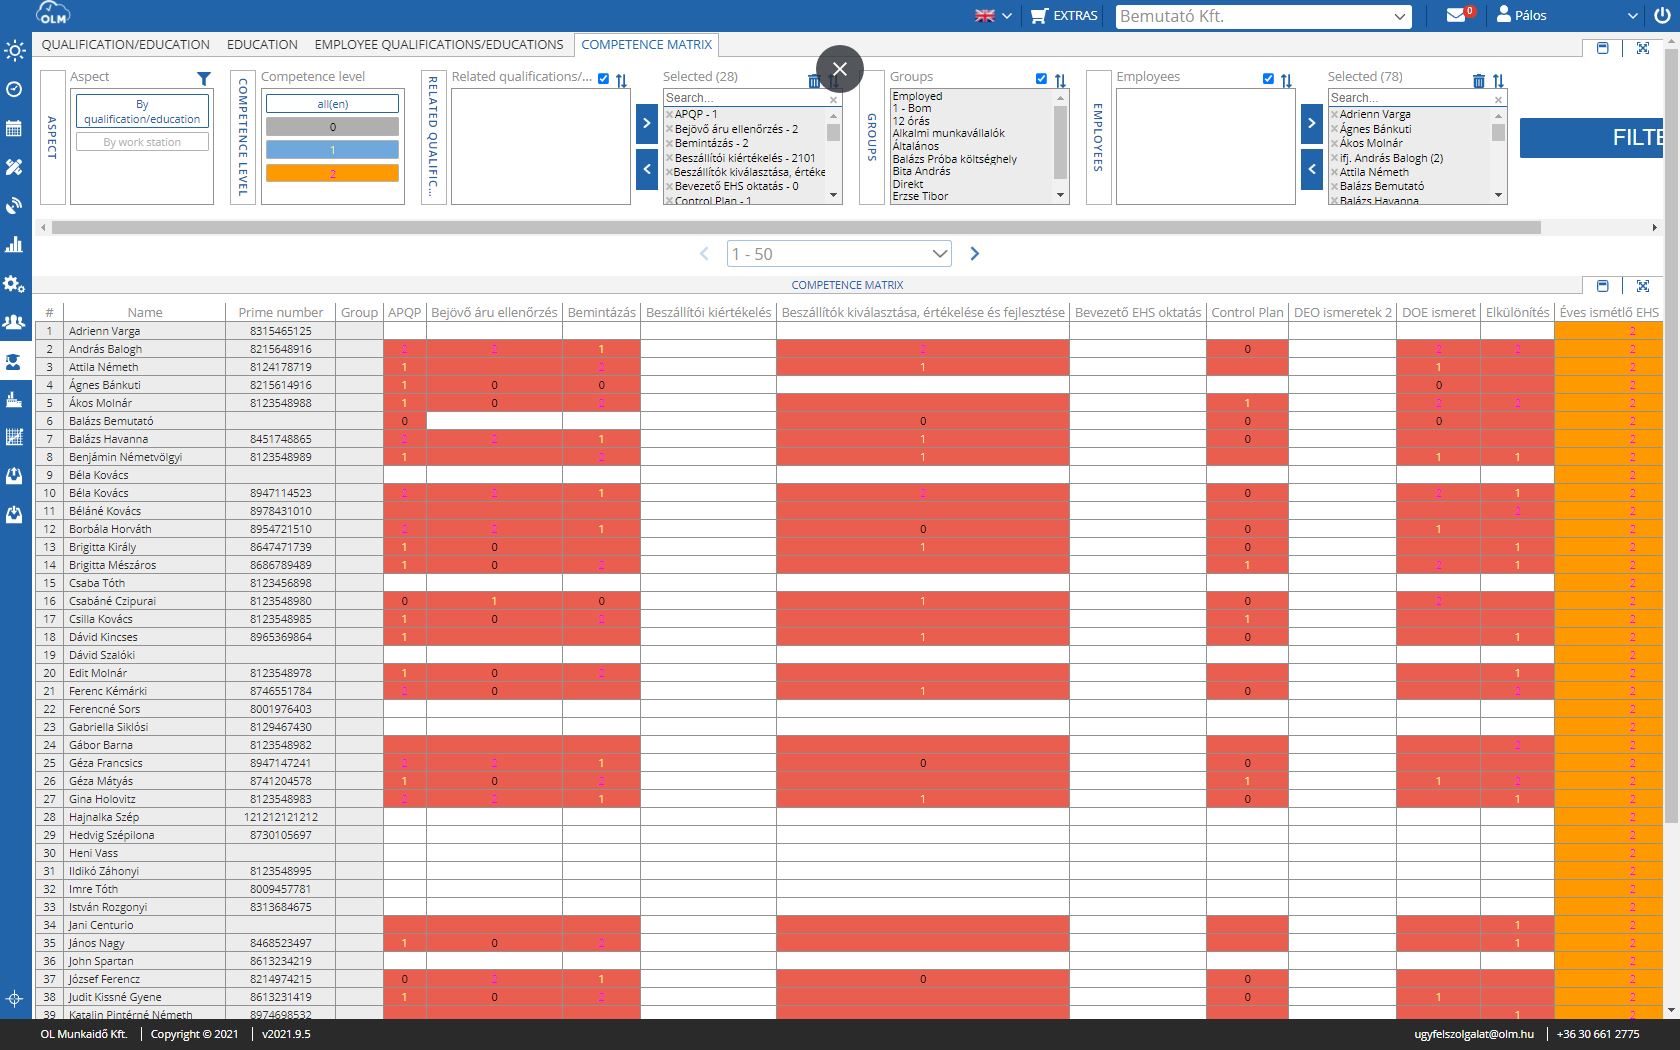Sort the Selected (78) employees list
The image size is (1680, 1050).
pyautogui.click(x=1498, y=81)
